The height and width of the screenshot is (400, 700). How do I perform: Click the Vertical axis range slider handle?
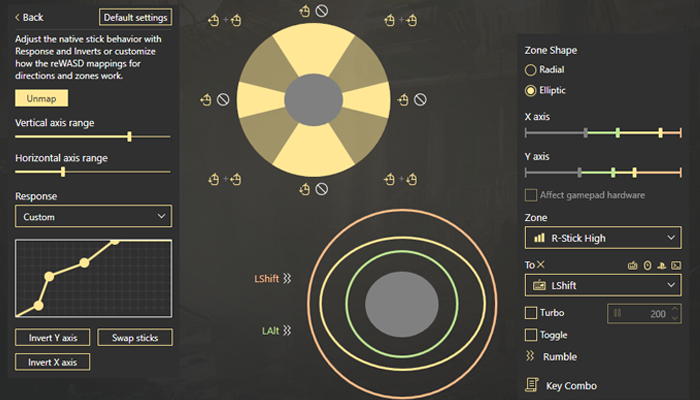pyautogui.click(x=129, y=136)
